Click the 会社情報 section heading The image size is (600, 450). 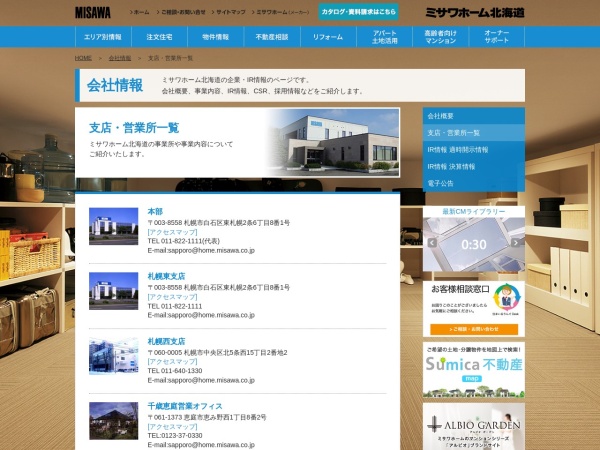pos(115,85)
